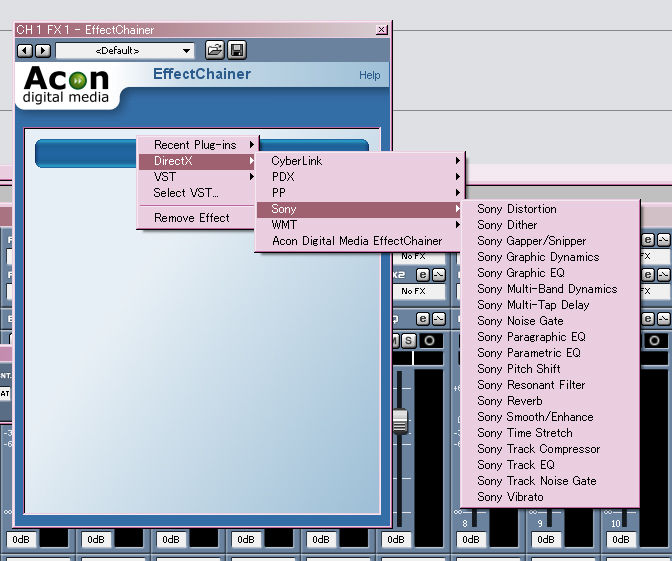This screenshot has height=561, width=672.
Task: Click lowest curve icon in channel 10 strip
Action: [x=664, y=319]
